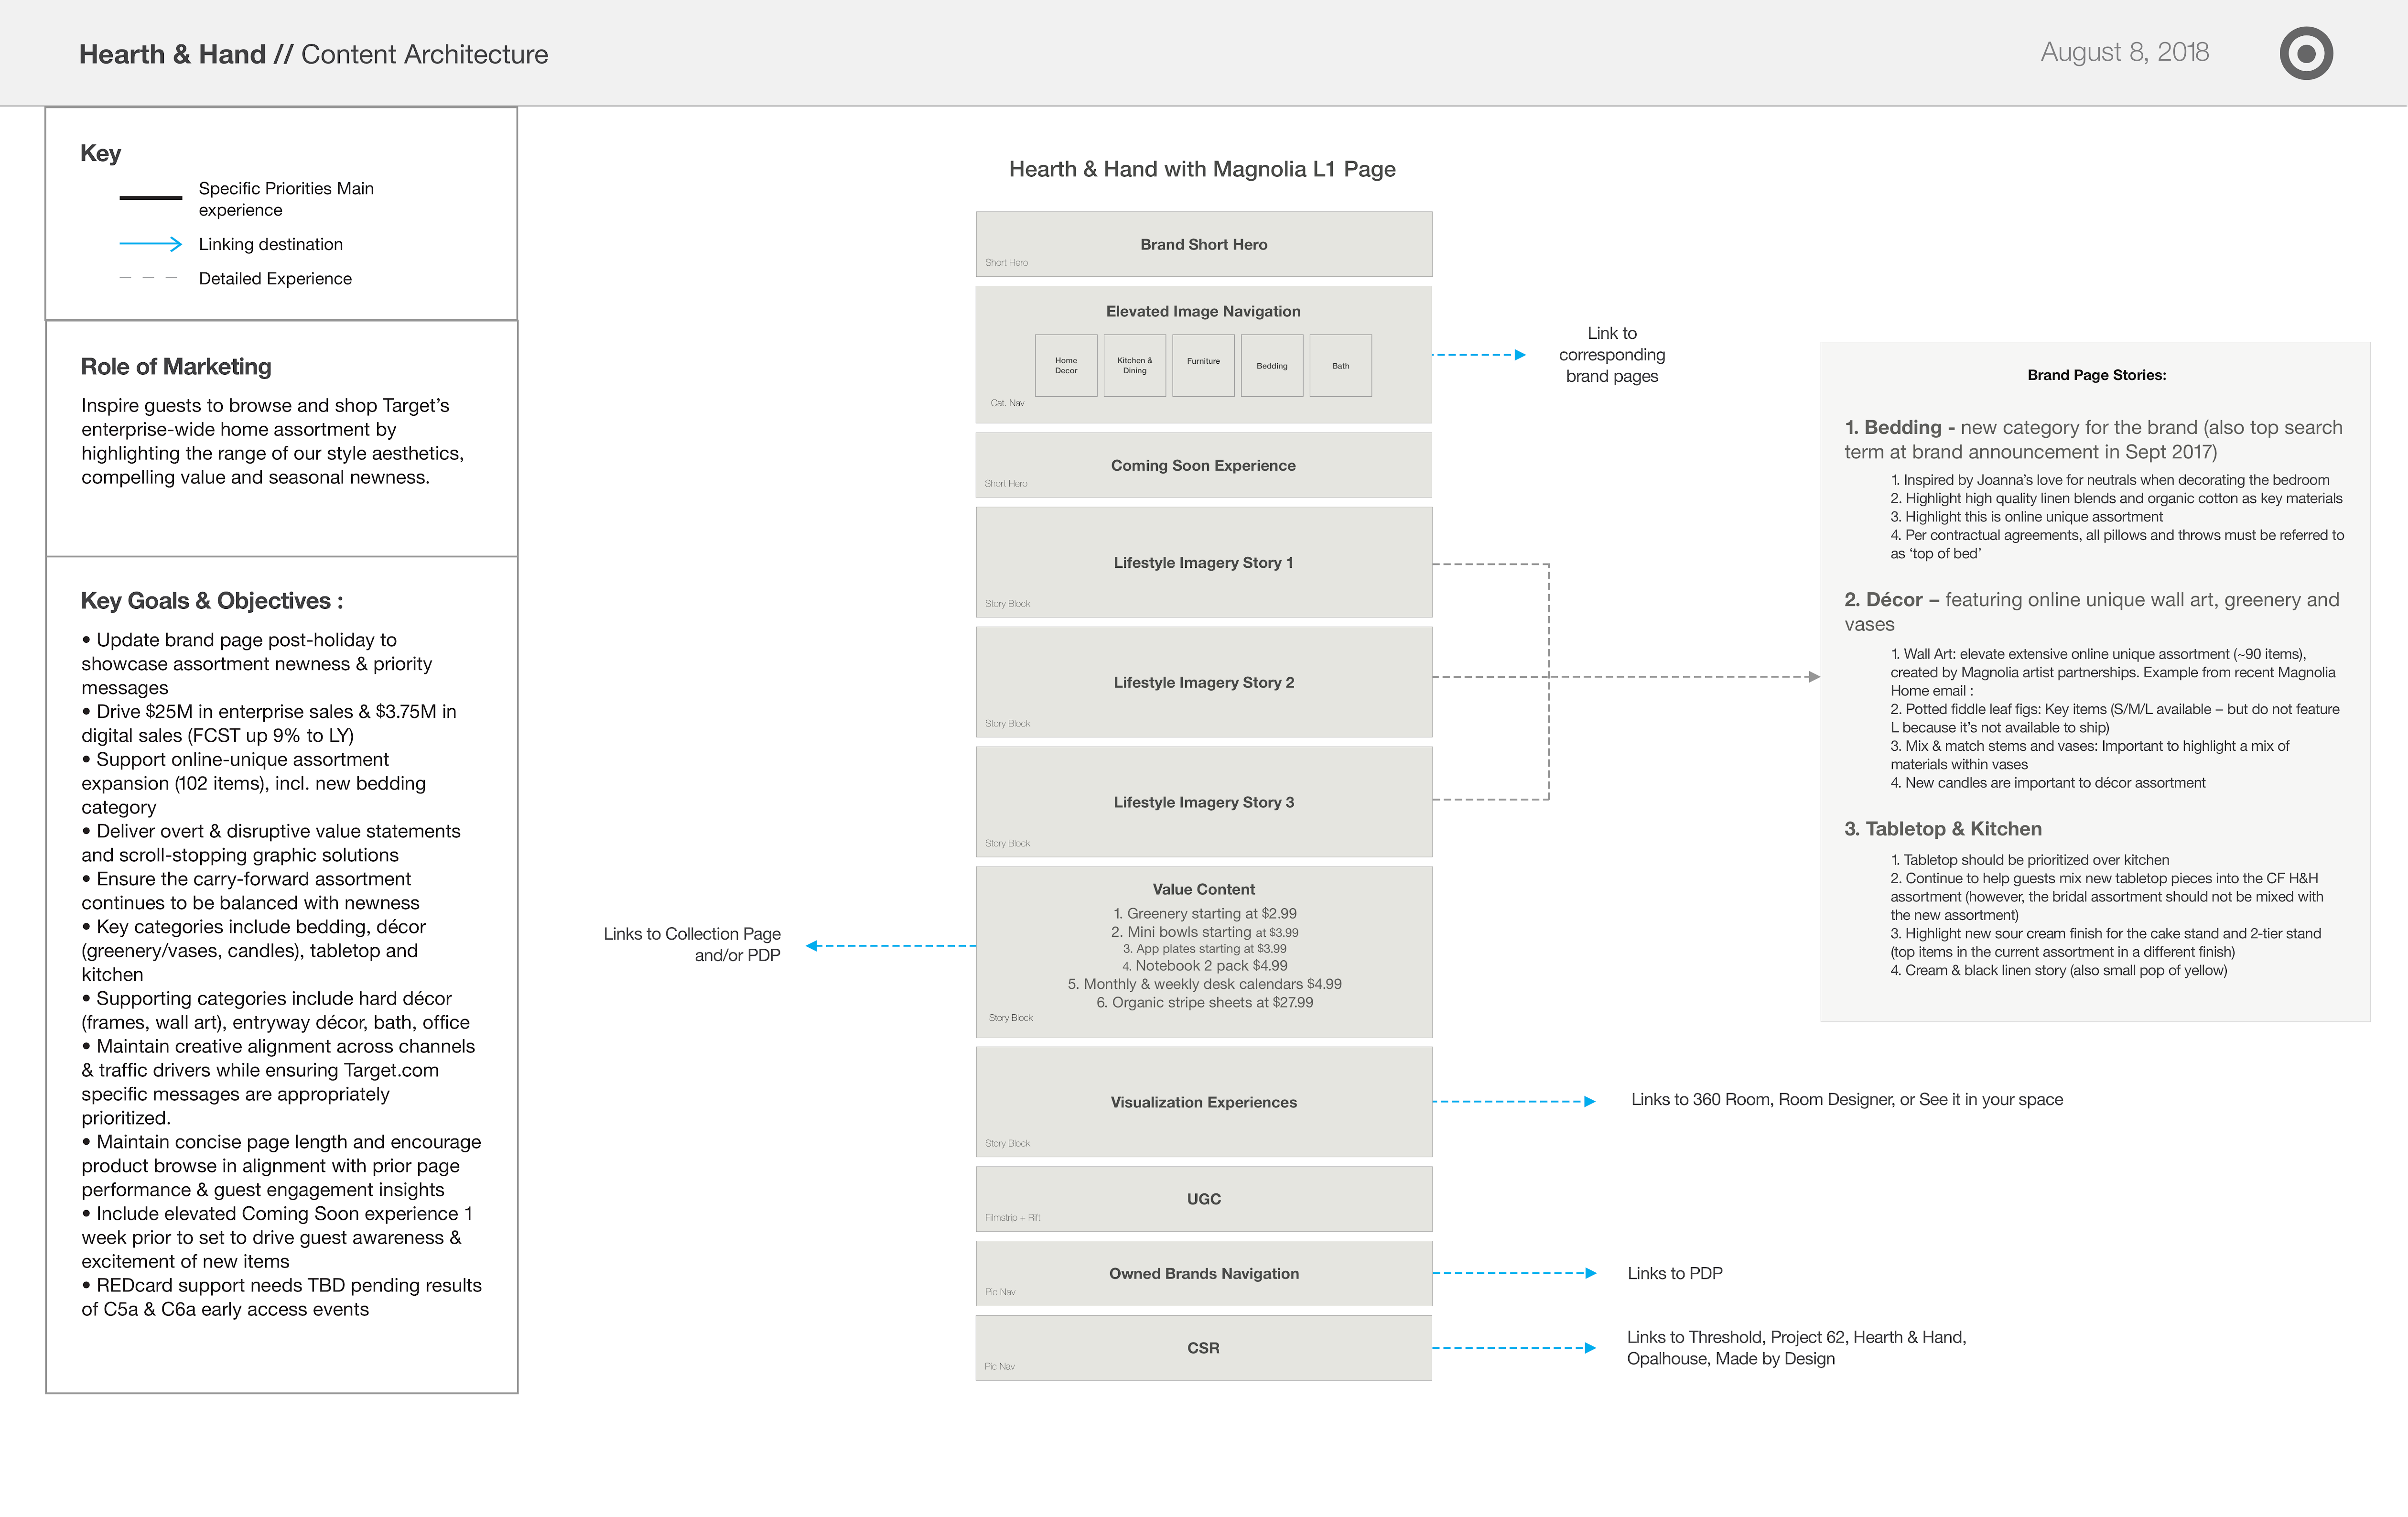The width and height of the screenshot is (2408, 1517).
Task: Select the Bath navigation tile
Action: pyautogui.click(x=1340, y=365)
